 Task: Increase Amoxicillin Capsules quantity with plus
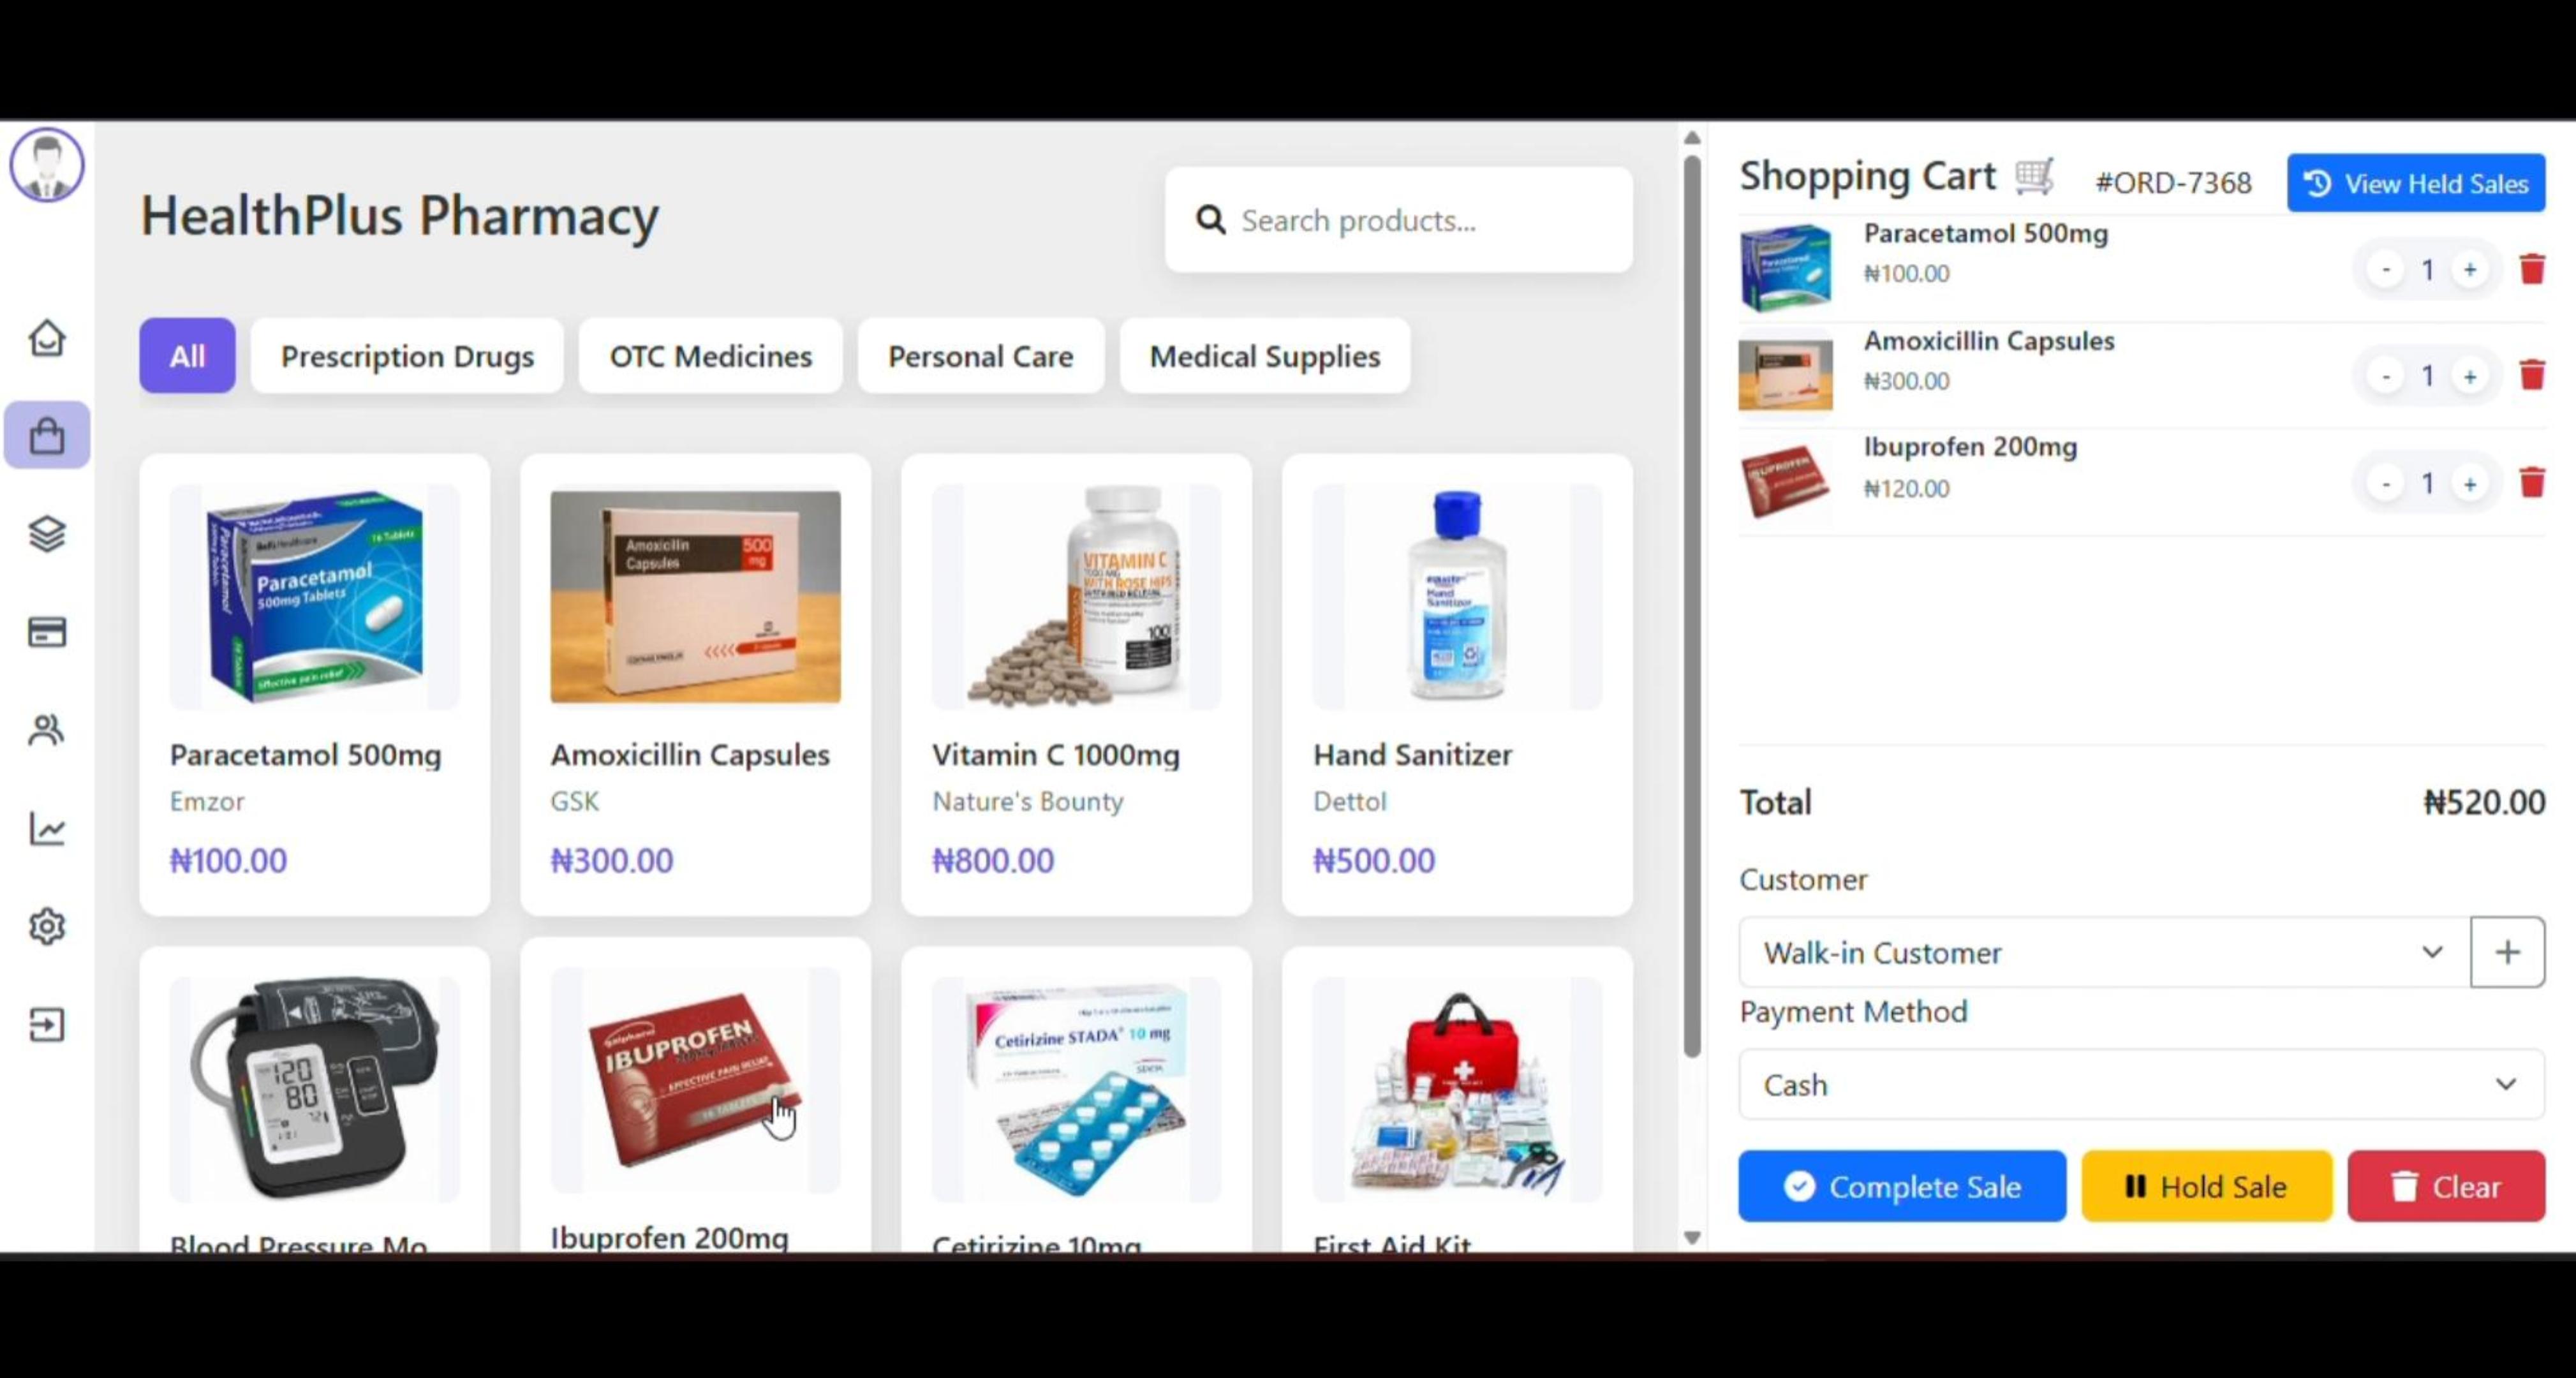(x=2470, y=377)
